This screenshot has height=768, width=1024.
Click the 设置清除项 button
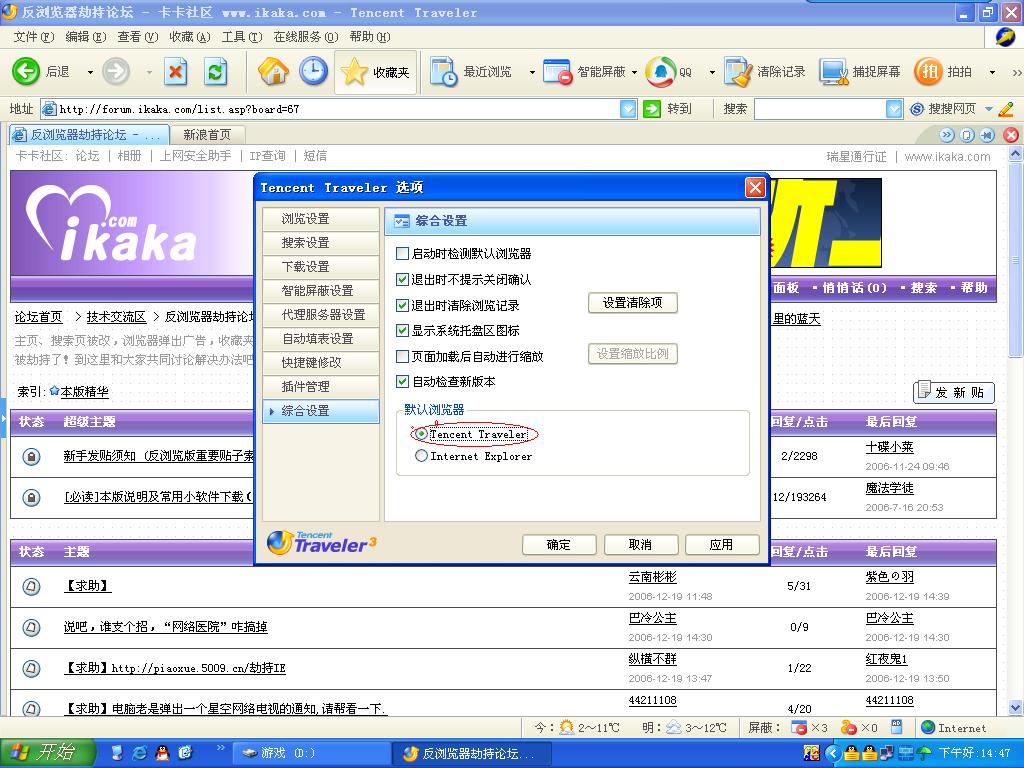coord(632,303)
